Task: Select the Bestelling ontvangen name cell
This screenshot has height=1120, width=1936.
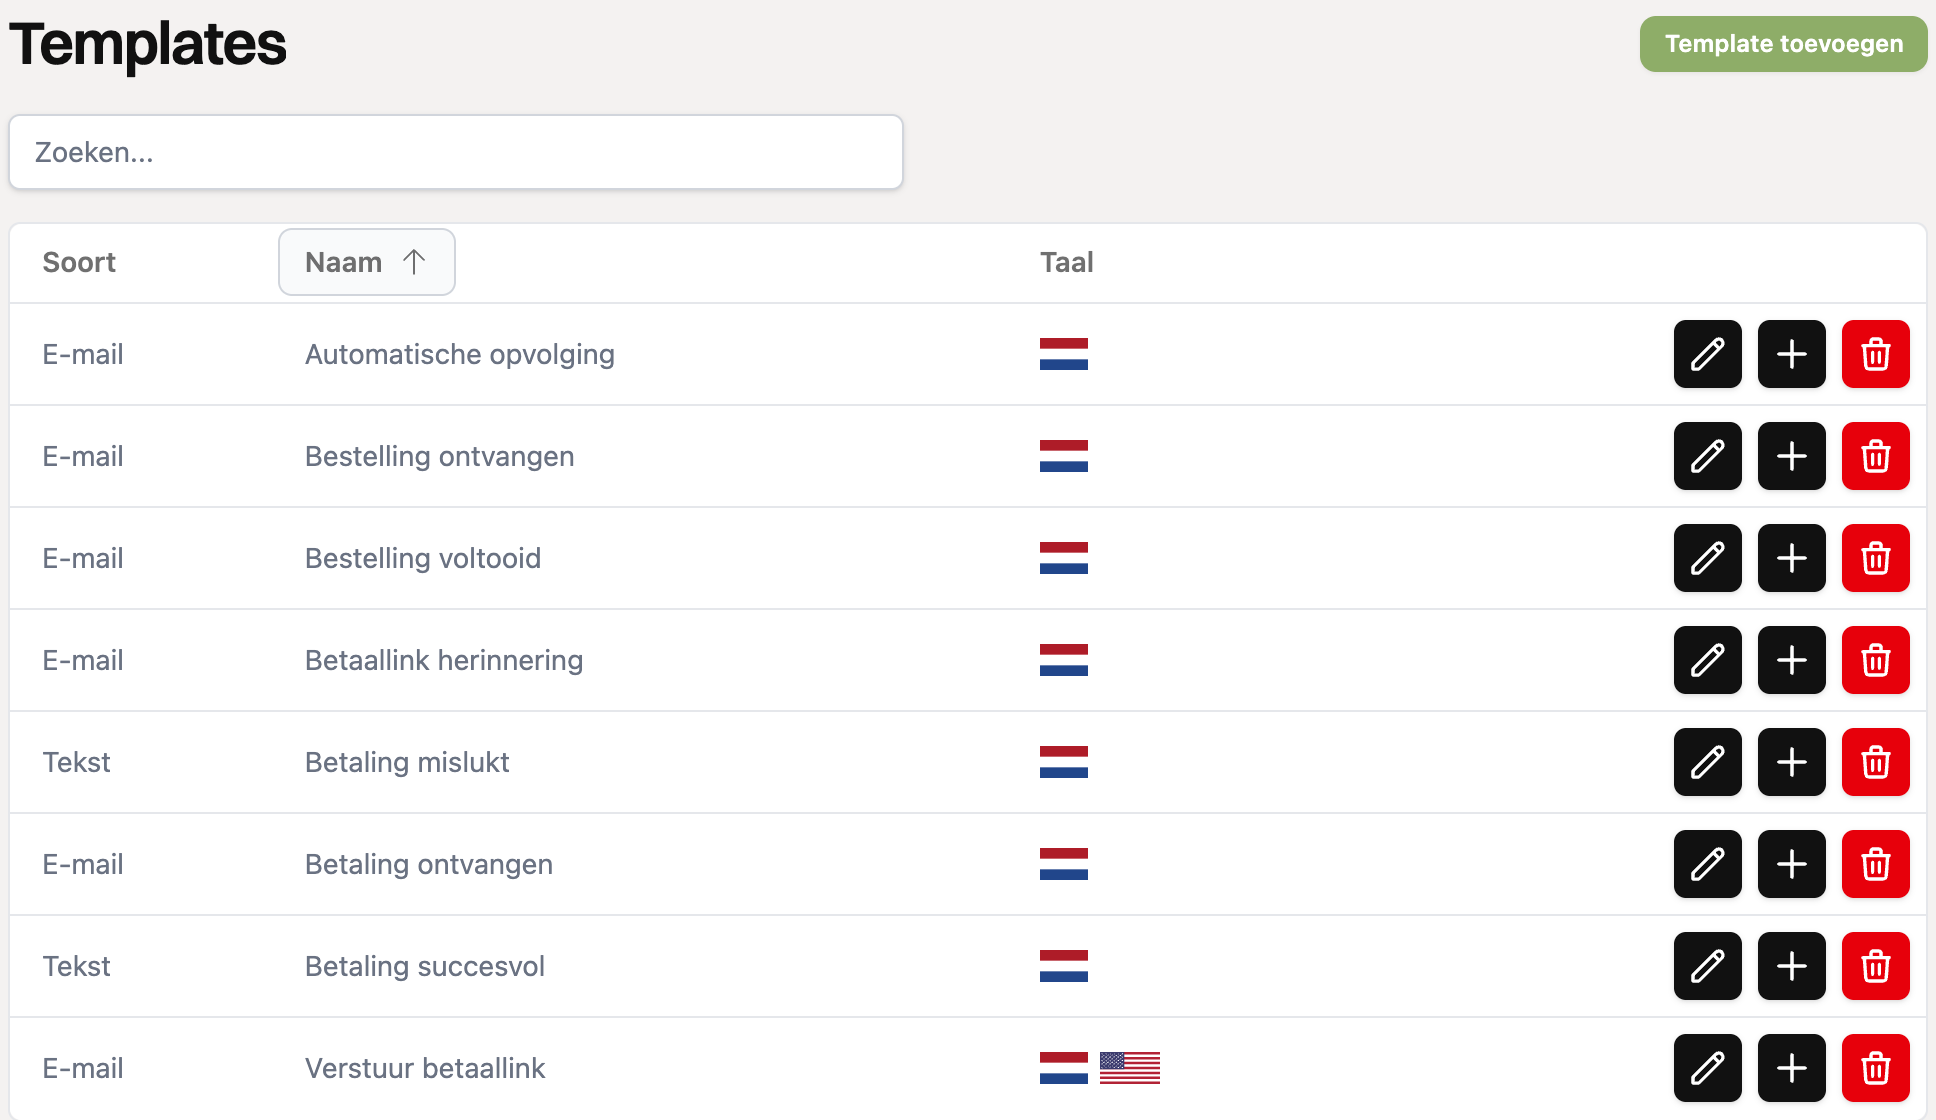Action: [x=440, y=456]
